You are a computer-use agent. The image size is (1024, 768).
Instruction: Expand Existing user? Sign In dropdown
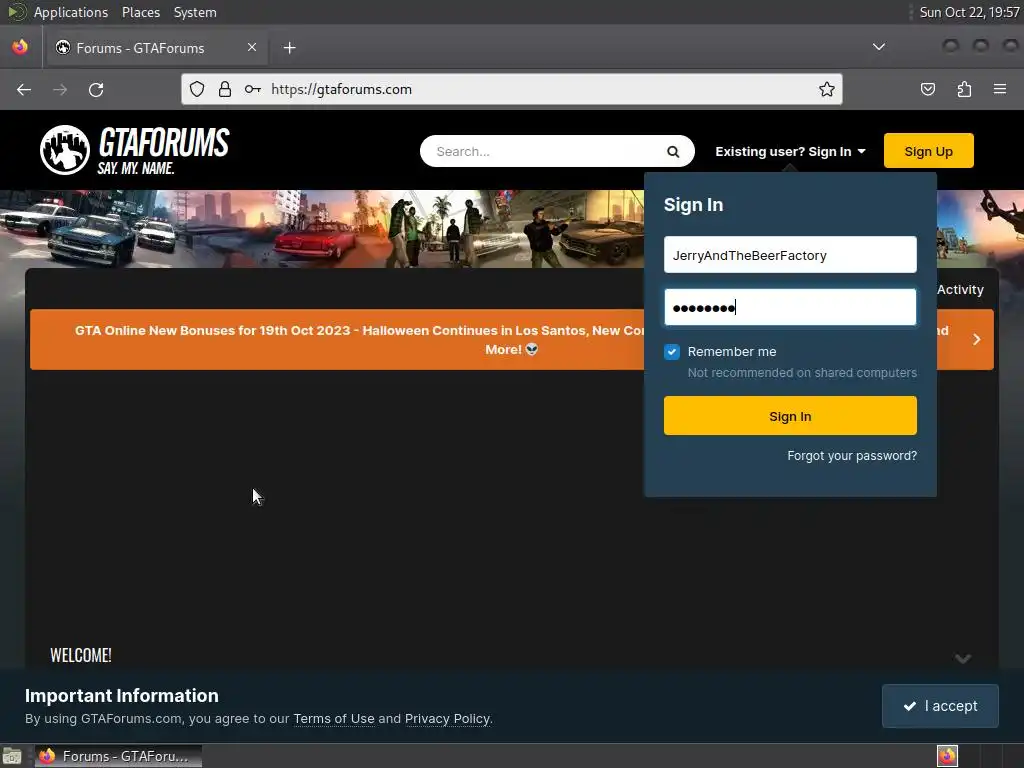coord(790,152)
